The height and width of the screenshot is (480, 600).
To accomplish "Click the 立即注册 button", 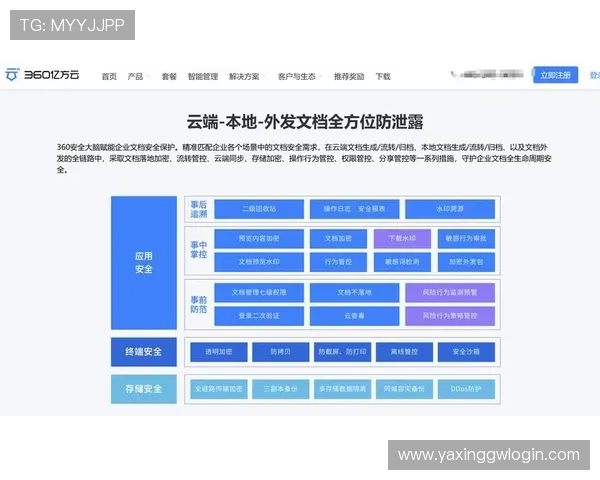I will tap(555, 75).
